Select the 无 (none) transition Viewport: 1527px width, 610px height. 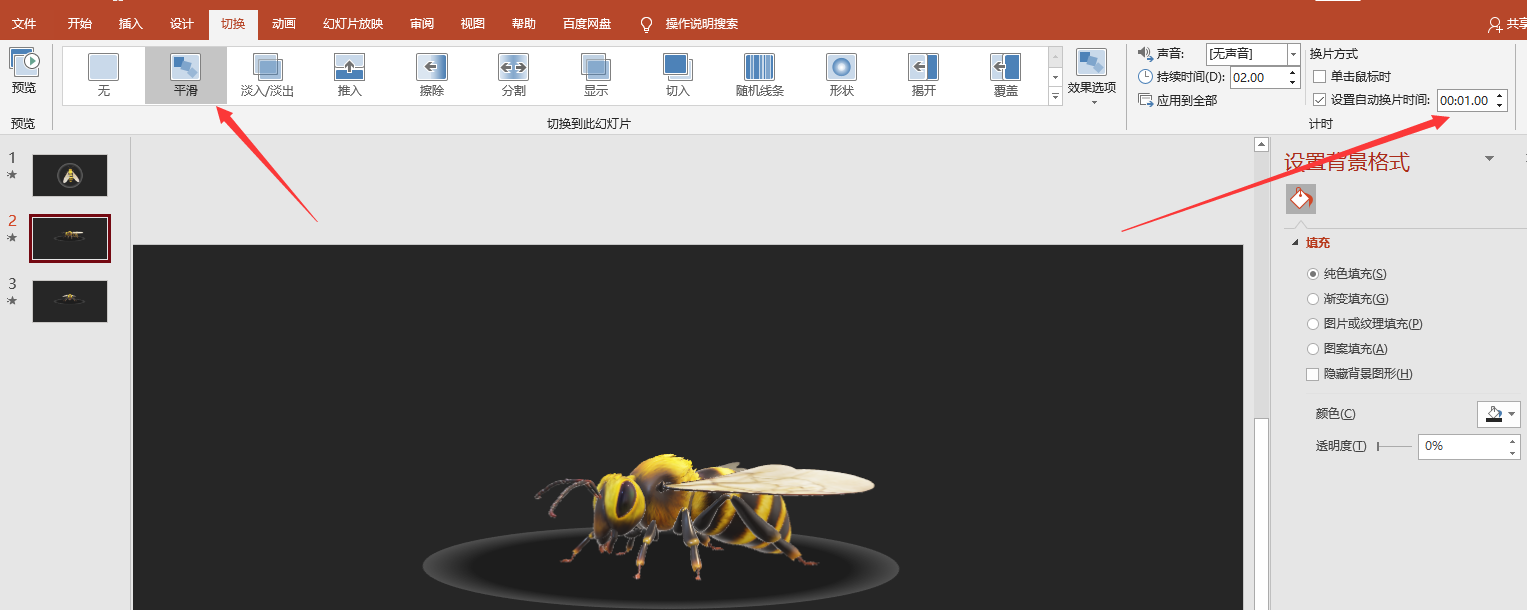tap(104, 75)
